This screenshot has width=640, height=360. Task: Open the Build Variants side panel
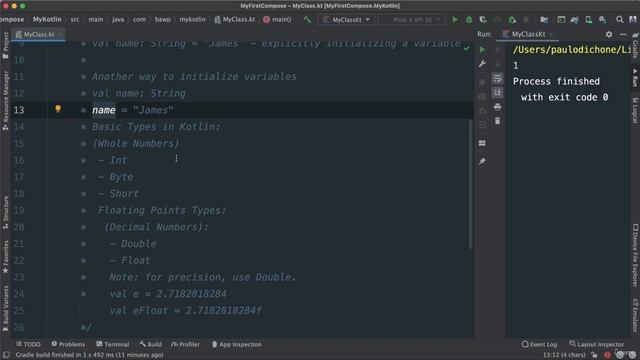pos(5,308)
